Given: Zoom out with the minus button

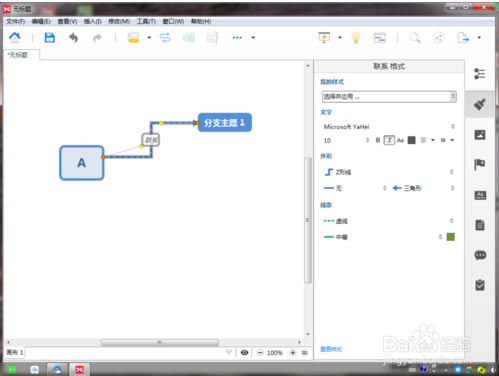Looking at the screenshot, I should click(260, 352).
